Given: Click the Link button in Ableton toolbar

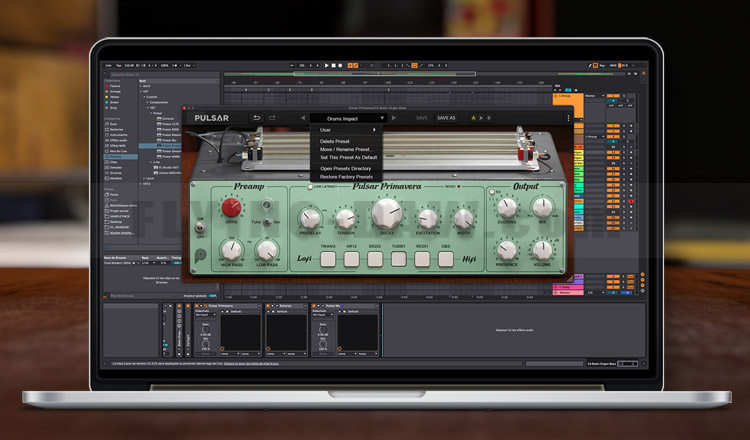Looking at the screenshot, I should point(109,66).
